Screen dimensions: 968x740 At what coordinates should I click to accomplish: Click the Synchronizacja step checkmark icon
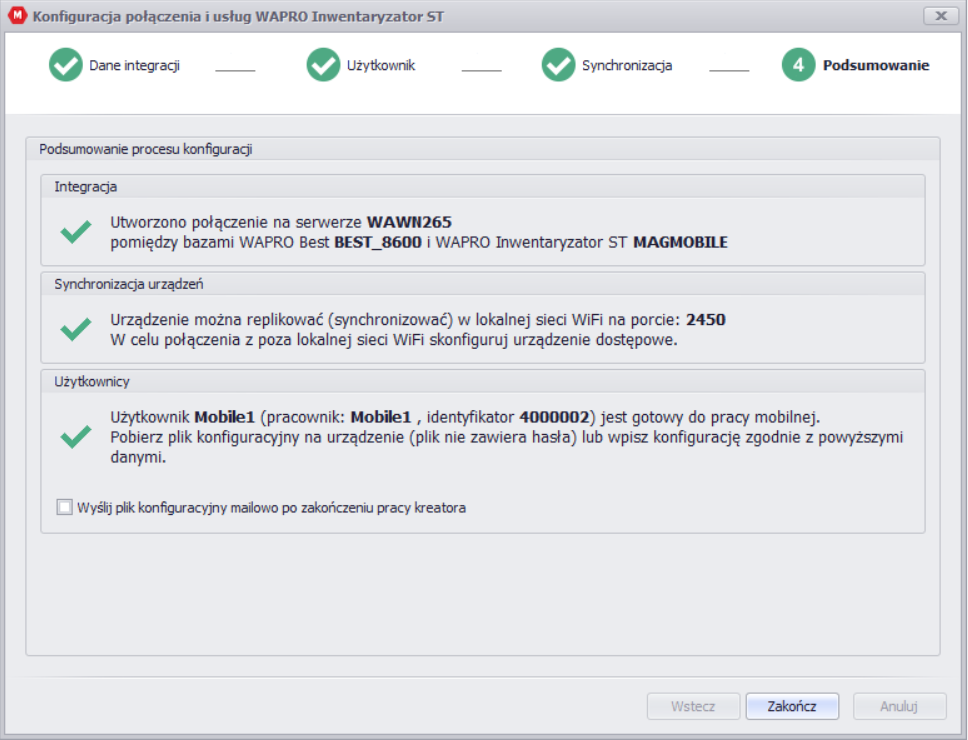[x=558, y=65]
